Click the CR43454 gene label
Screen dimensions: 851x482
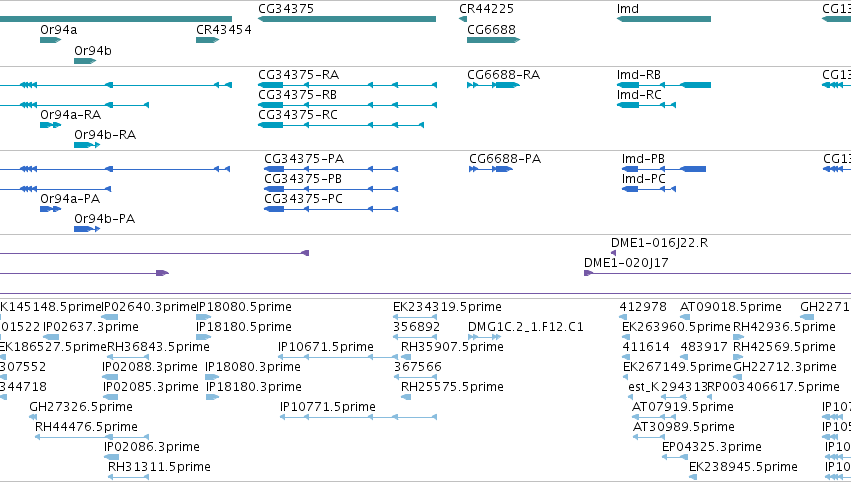(224, 30)
